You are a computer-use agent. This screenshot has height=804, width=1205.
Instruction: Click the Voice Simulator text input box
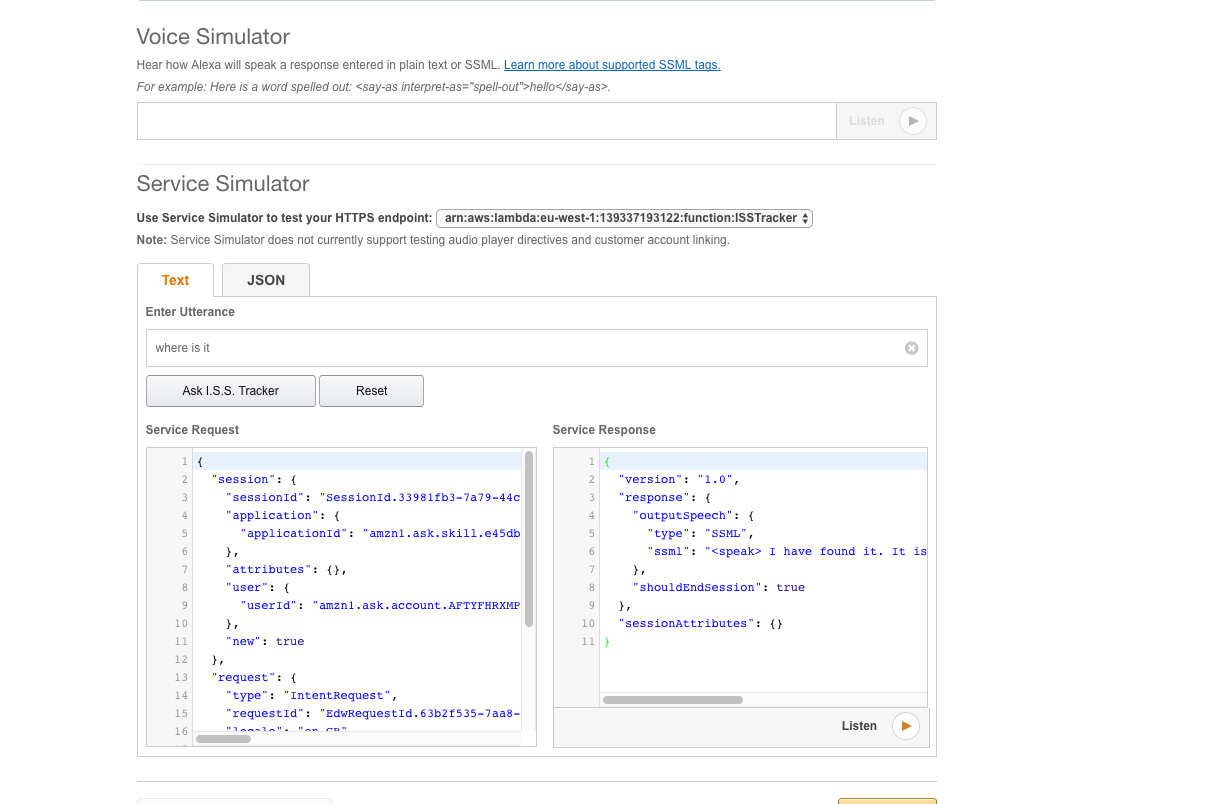[486, 121]
